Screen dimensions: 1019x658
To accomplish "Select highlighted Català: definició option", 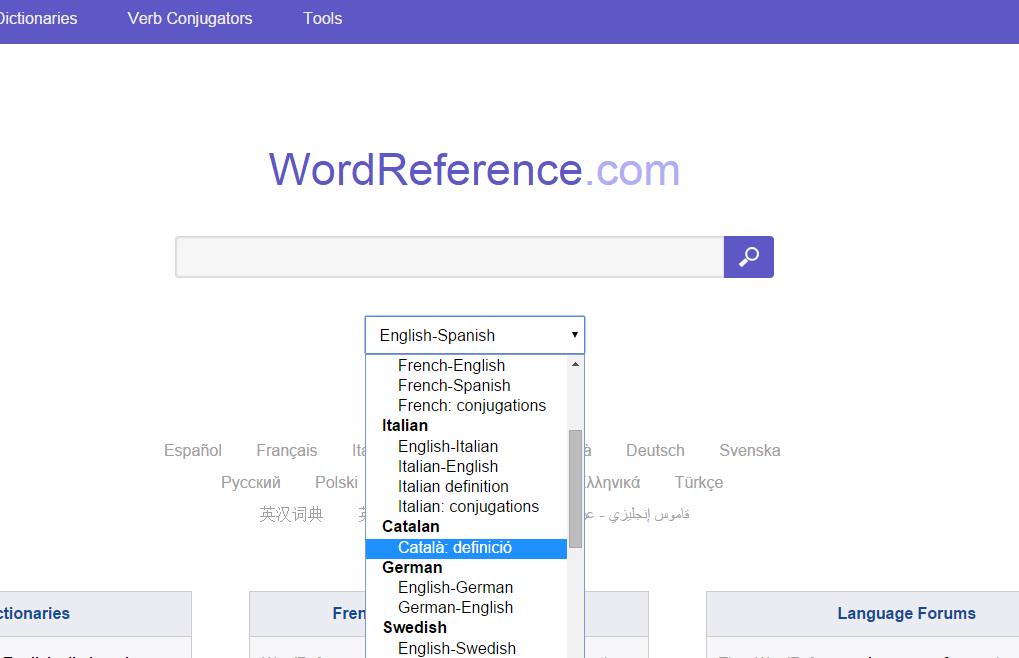I will click(466, 548).
